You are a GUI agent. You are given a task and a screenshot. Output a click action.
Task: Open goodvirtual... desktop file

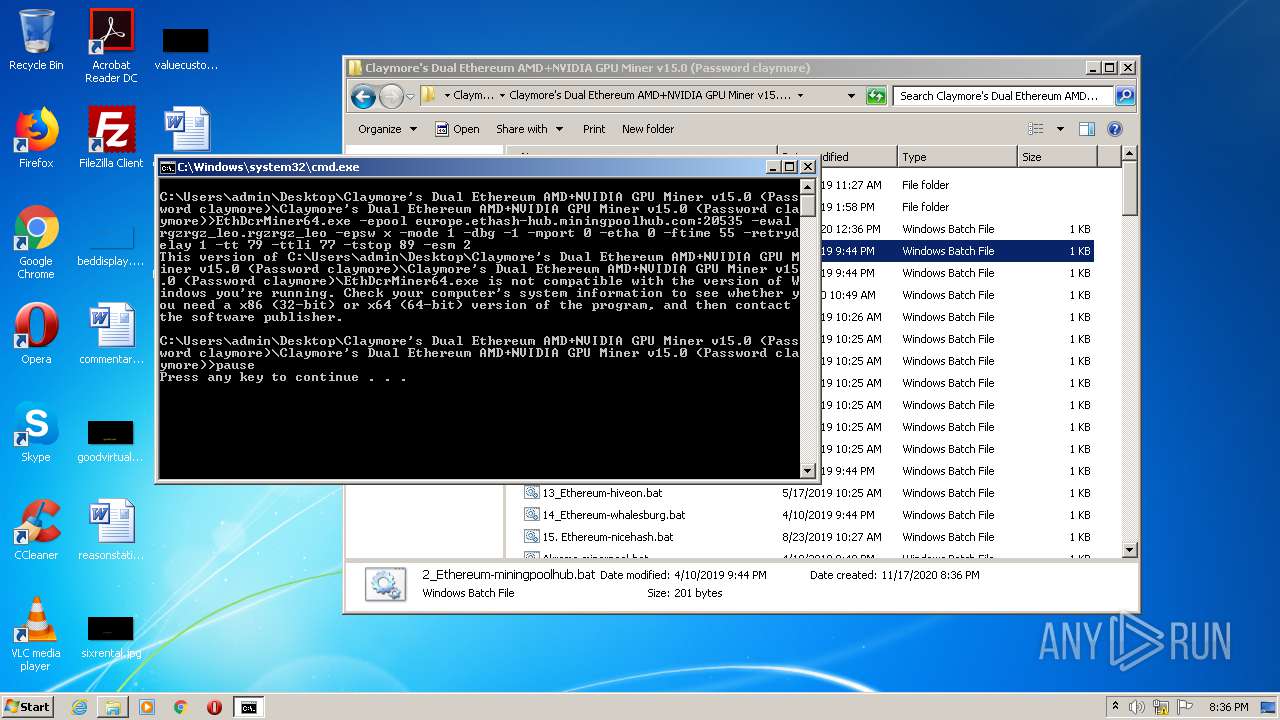[111, 440]
